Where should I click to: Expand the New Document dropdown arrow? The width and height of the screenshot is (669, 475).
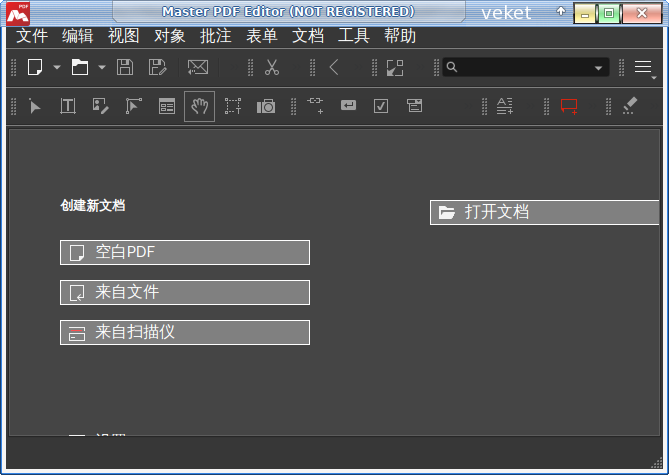pos(57,67)
